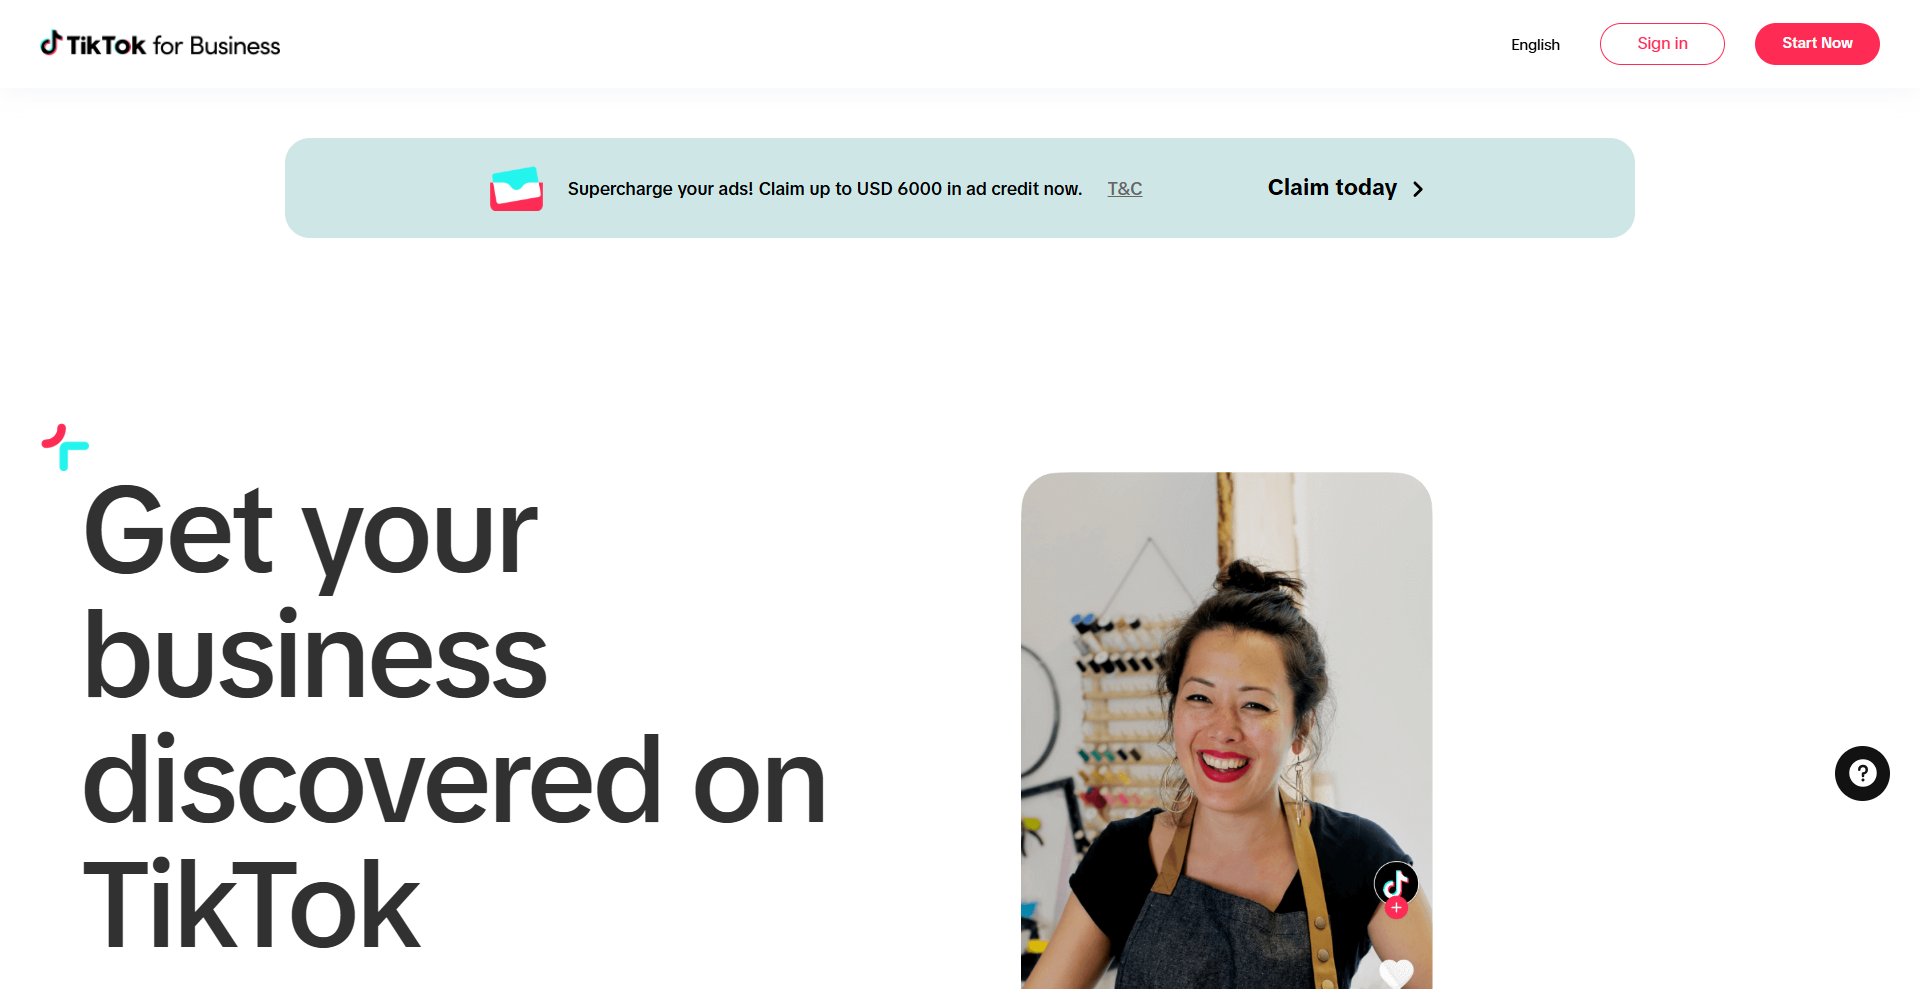Click the chevron arrow beside Claim today
The height and width of the screenshot is (989, 1920).
[x=1418, y=189]
